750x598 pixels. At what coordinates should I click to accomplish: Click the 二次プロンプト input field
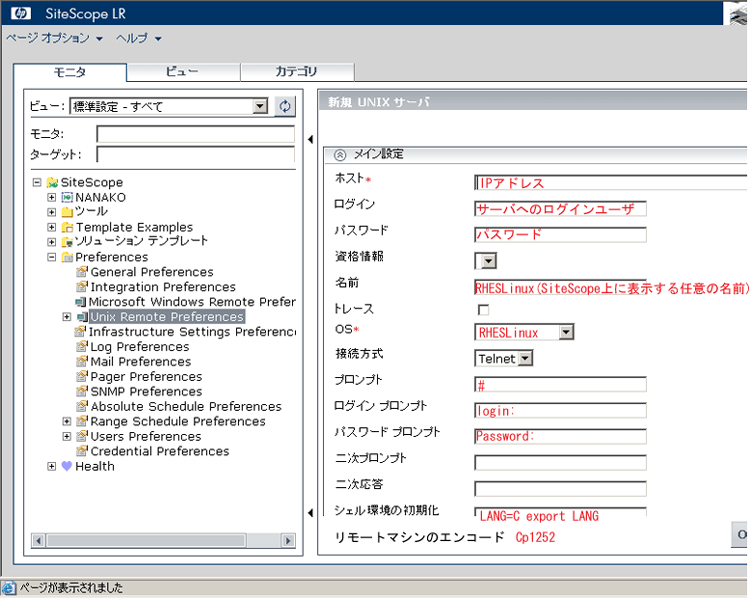click(x=561, y=463)
